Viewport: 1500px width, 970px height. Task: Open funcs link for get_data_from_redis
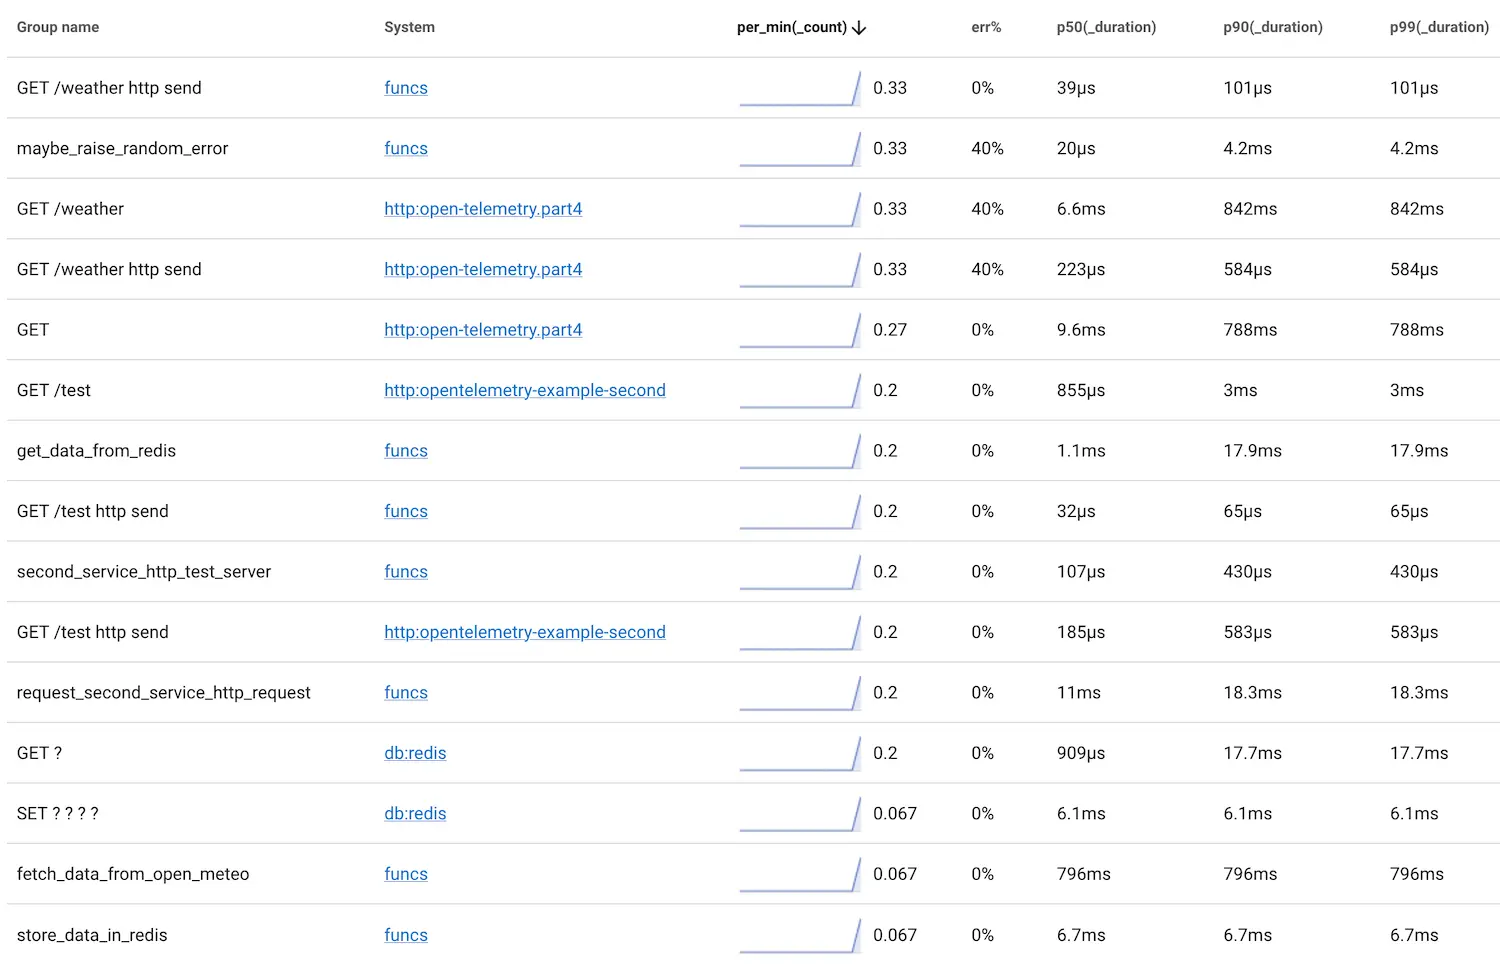click(405, 451)
